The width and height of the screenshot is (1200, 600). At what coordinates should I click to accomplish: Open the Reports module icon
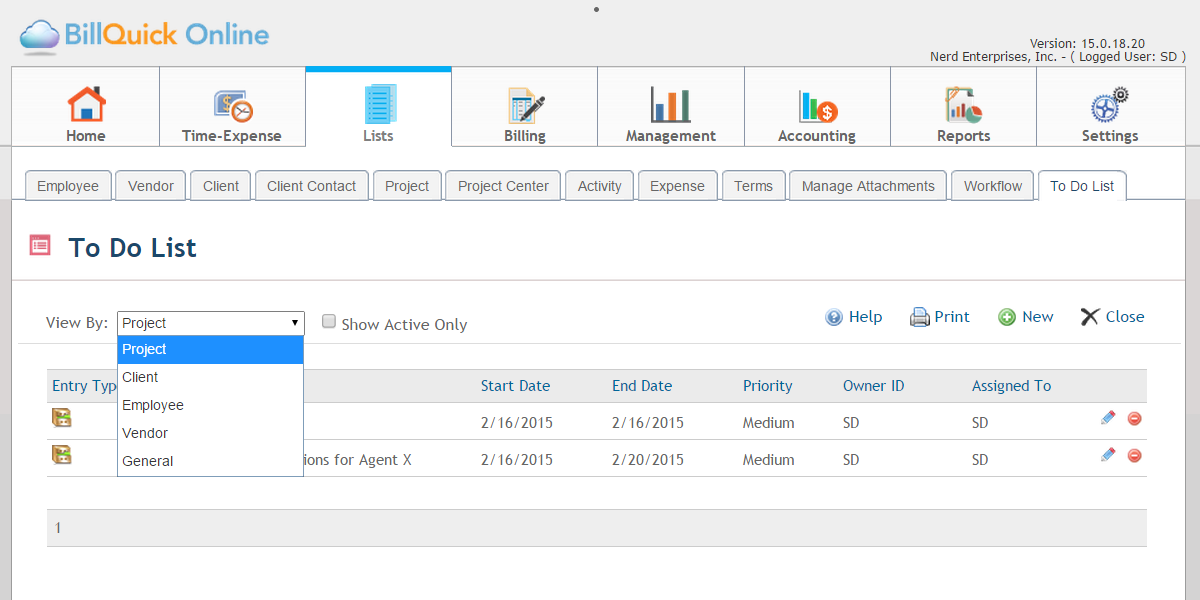(963, 105)
